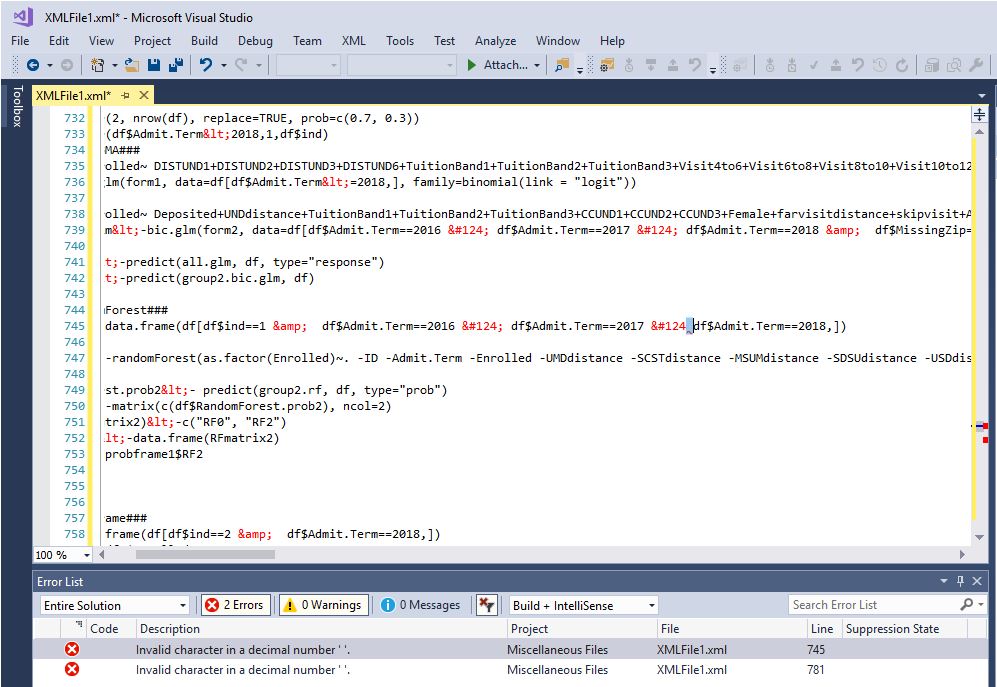
Task: Open the Debug menu
Action: coord(255,41)
